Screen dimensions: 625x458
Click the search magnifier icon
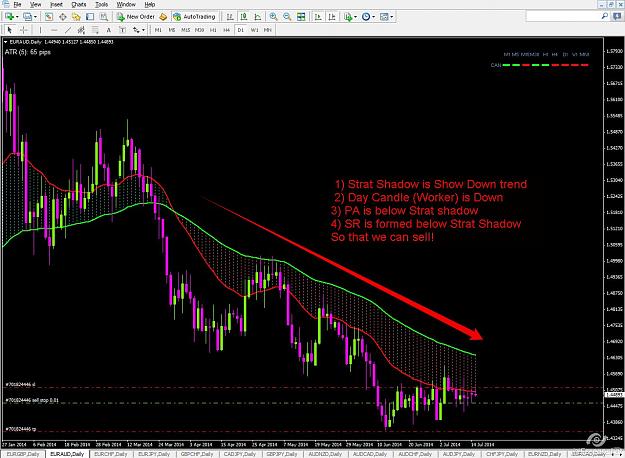(605, 16)
